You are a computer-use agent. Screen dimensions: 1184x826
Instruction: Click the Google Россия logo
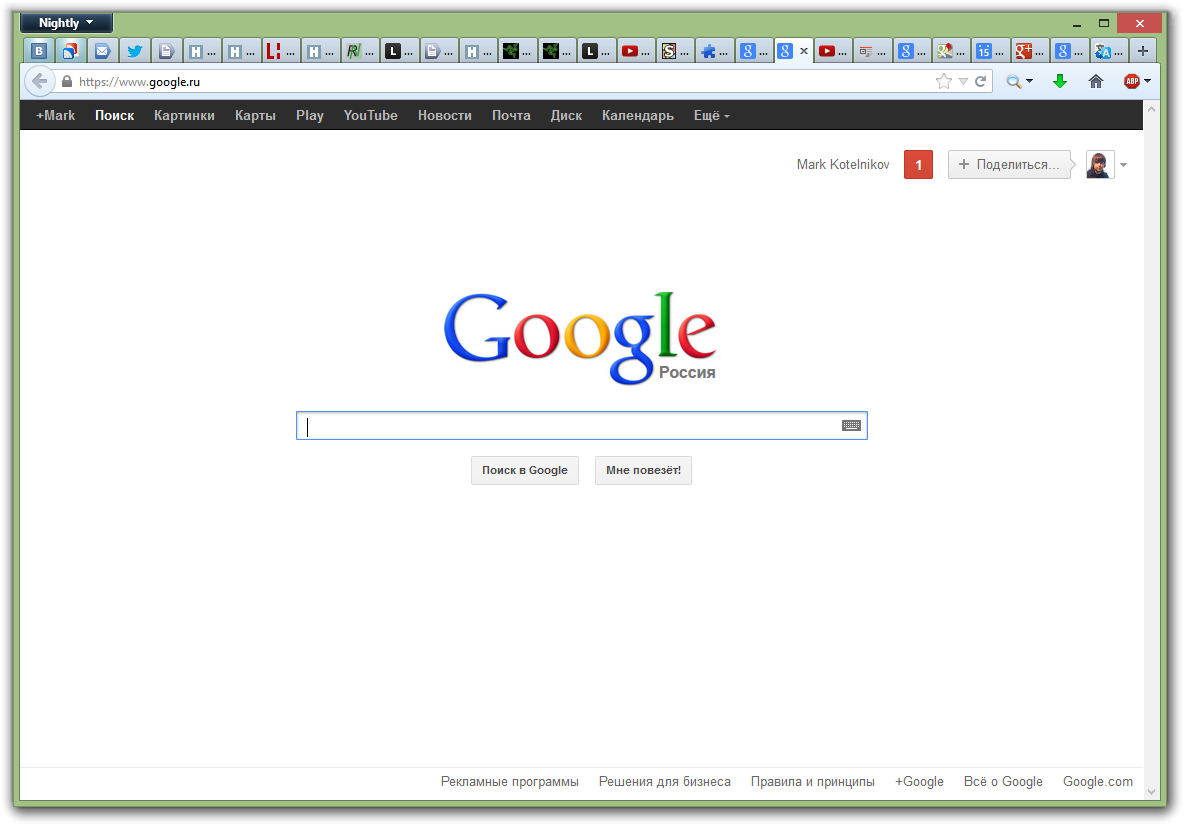click(580, 337)
